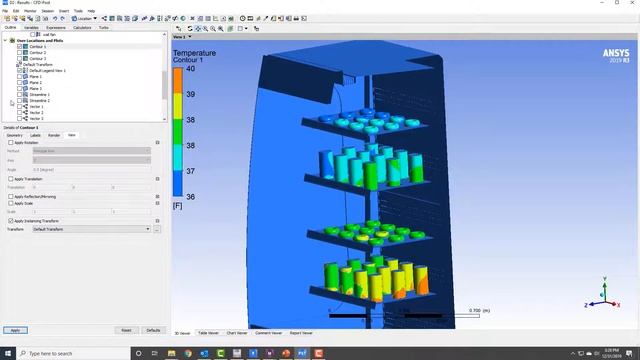Click the blue band of temperature legend

(178, 183)
